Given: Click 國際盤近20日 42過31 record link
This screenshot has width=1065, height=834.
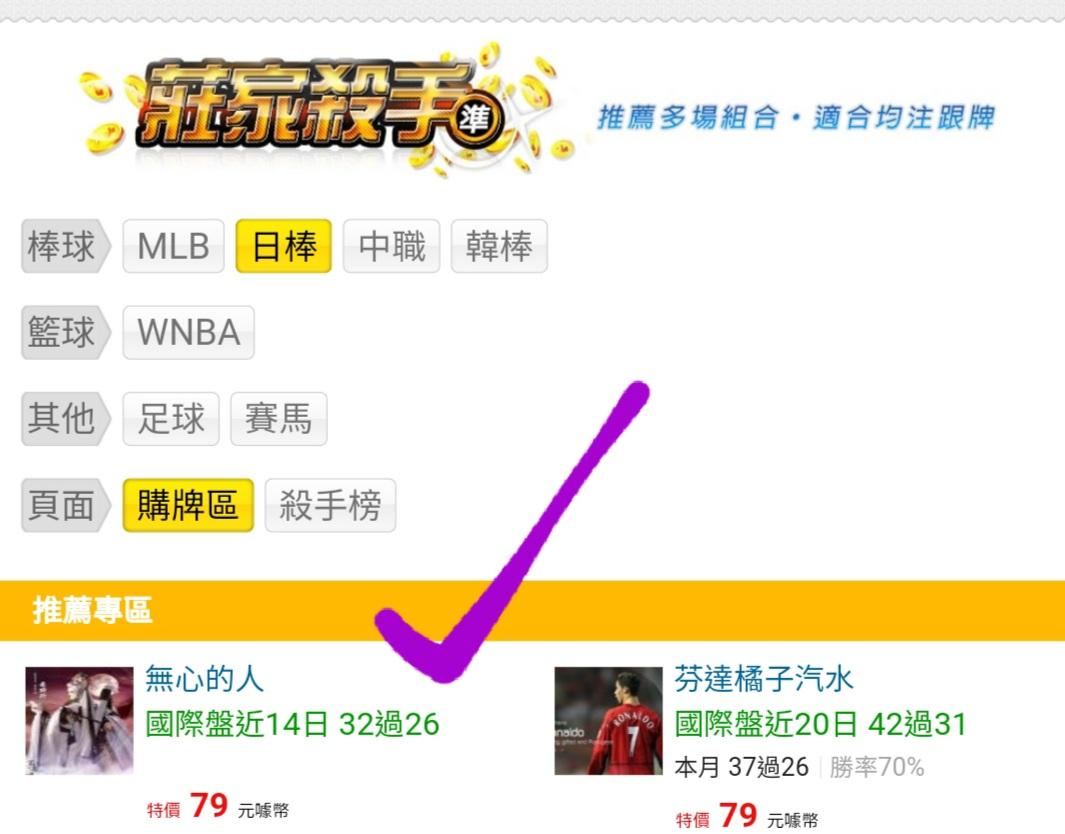Looking at the screenshot, I should pos(820,724).
